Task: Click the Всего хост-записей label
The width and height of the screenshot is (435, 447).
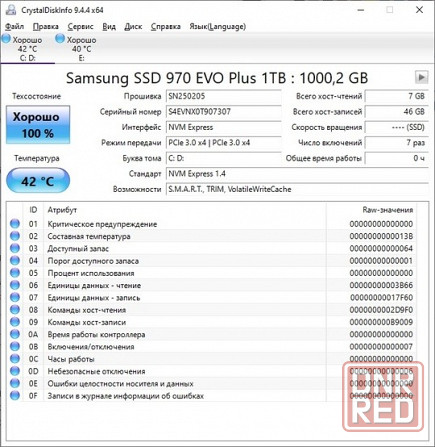Action: pyautogui.click(x=327, y=112)
